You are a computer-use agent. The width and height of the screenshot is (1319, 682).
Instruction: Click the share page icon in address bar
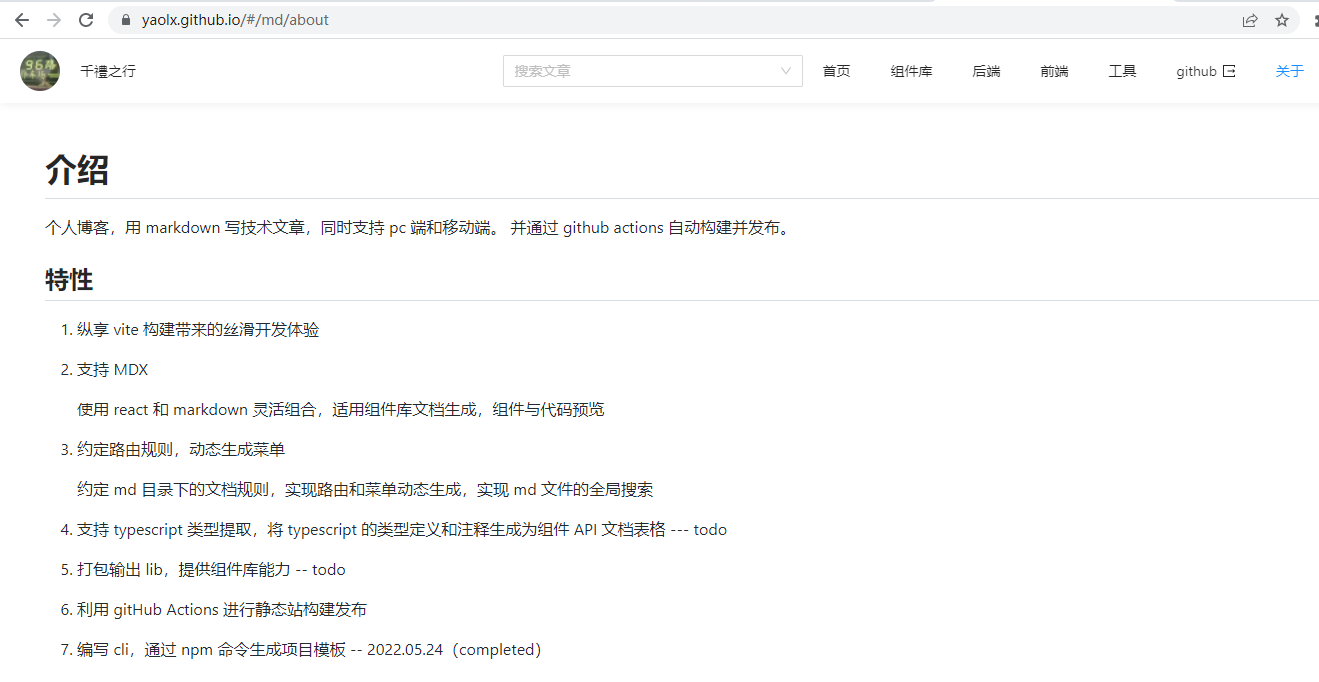(x=1250, y=20)
